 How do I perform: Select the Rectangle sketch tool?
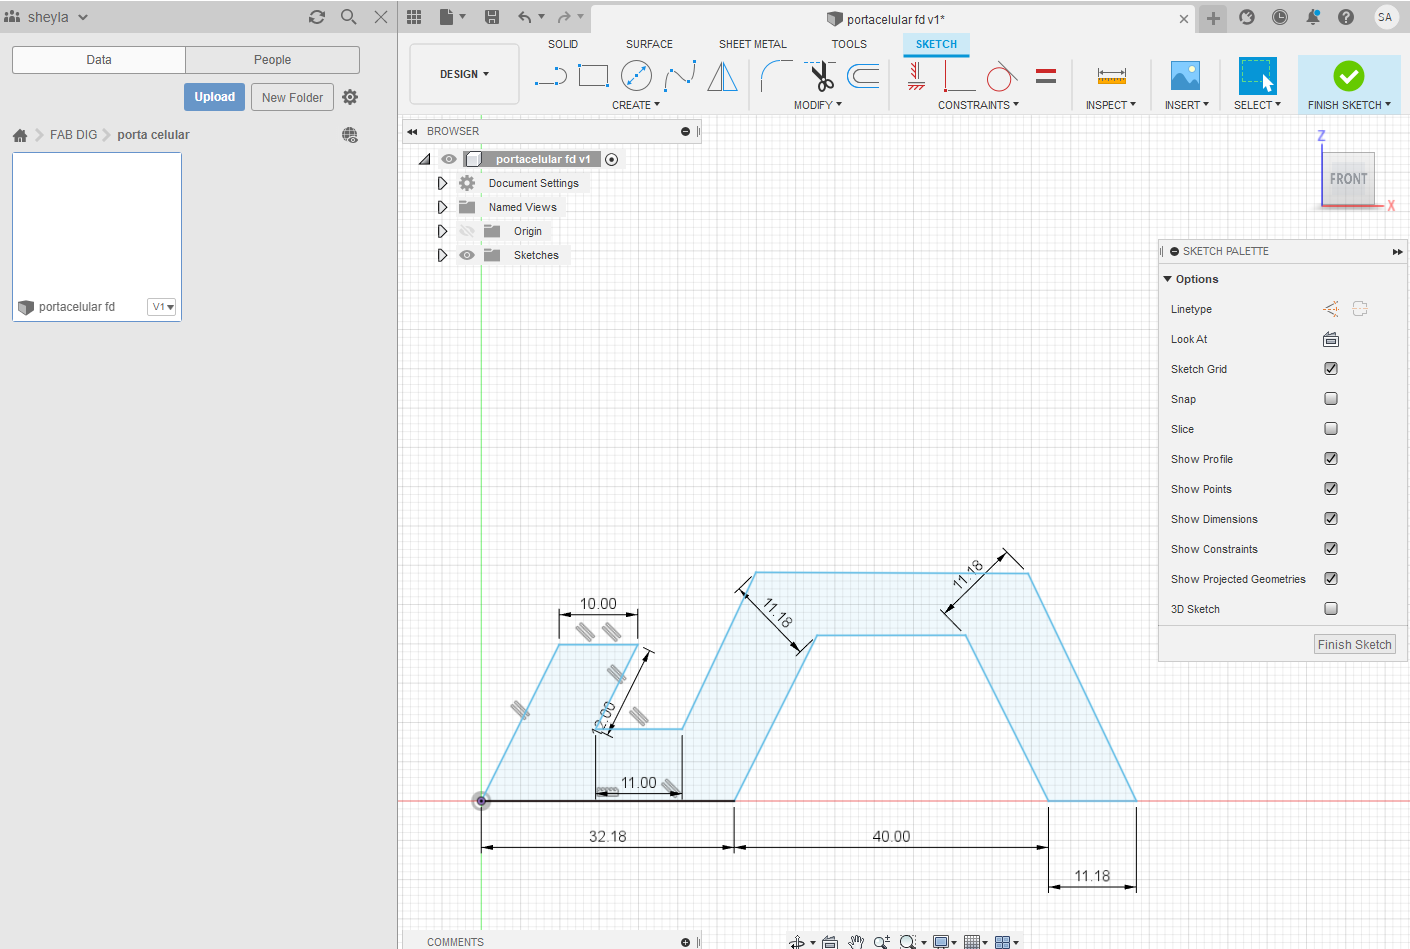593,76
